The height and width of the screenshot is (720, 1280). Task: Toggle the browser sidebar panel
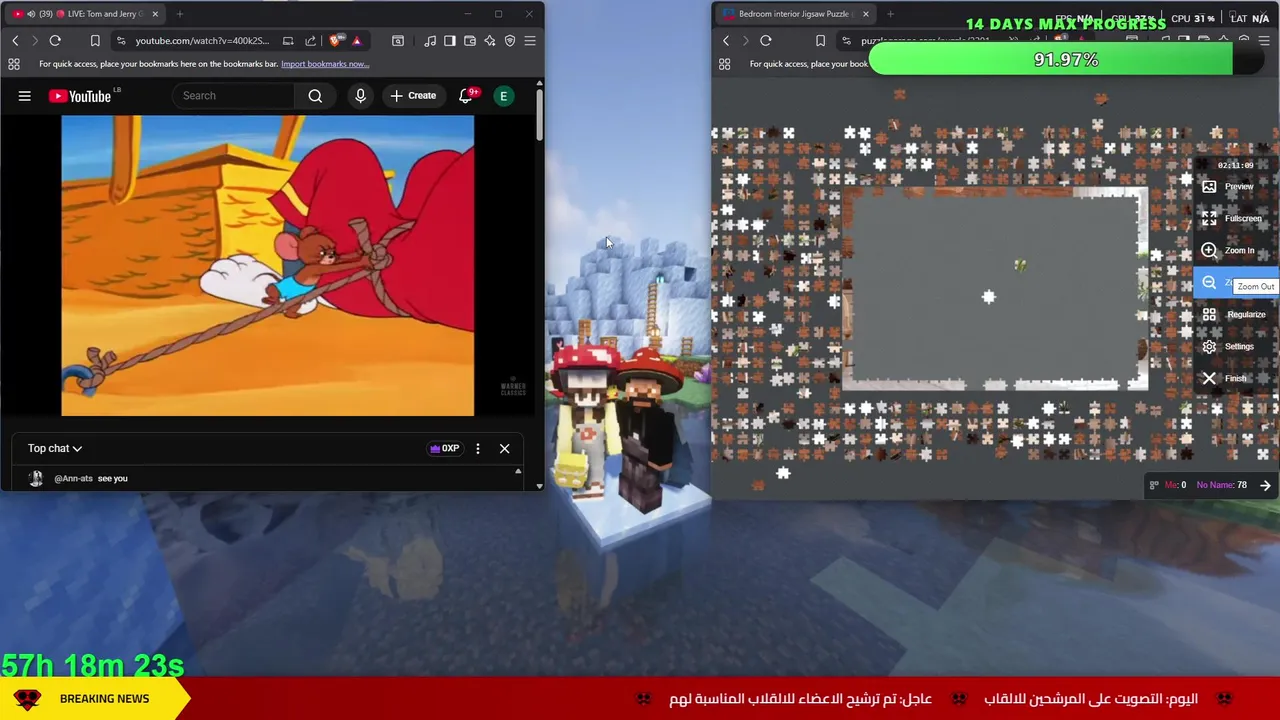click(x=450, y=41)
